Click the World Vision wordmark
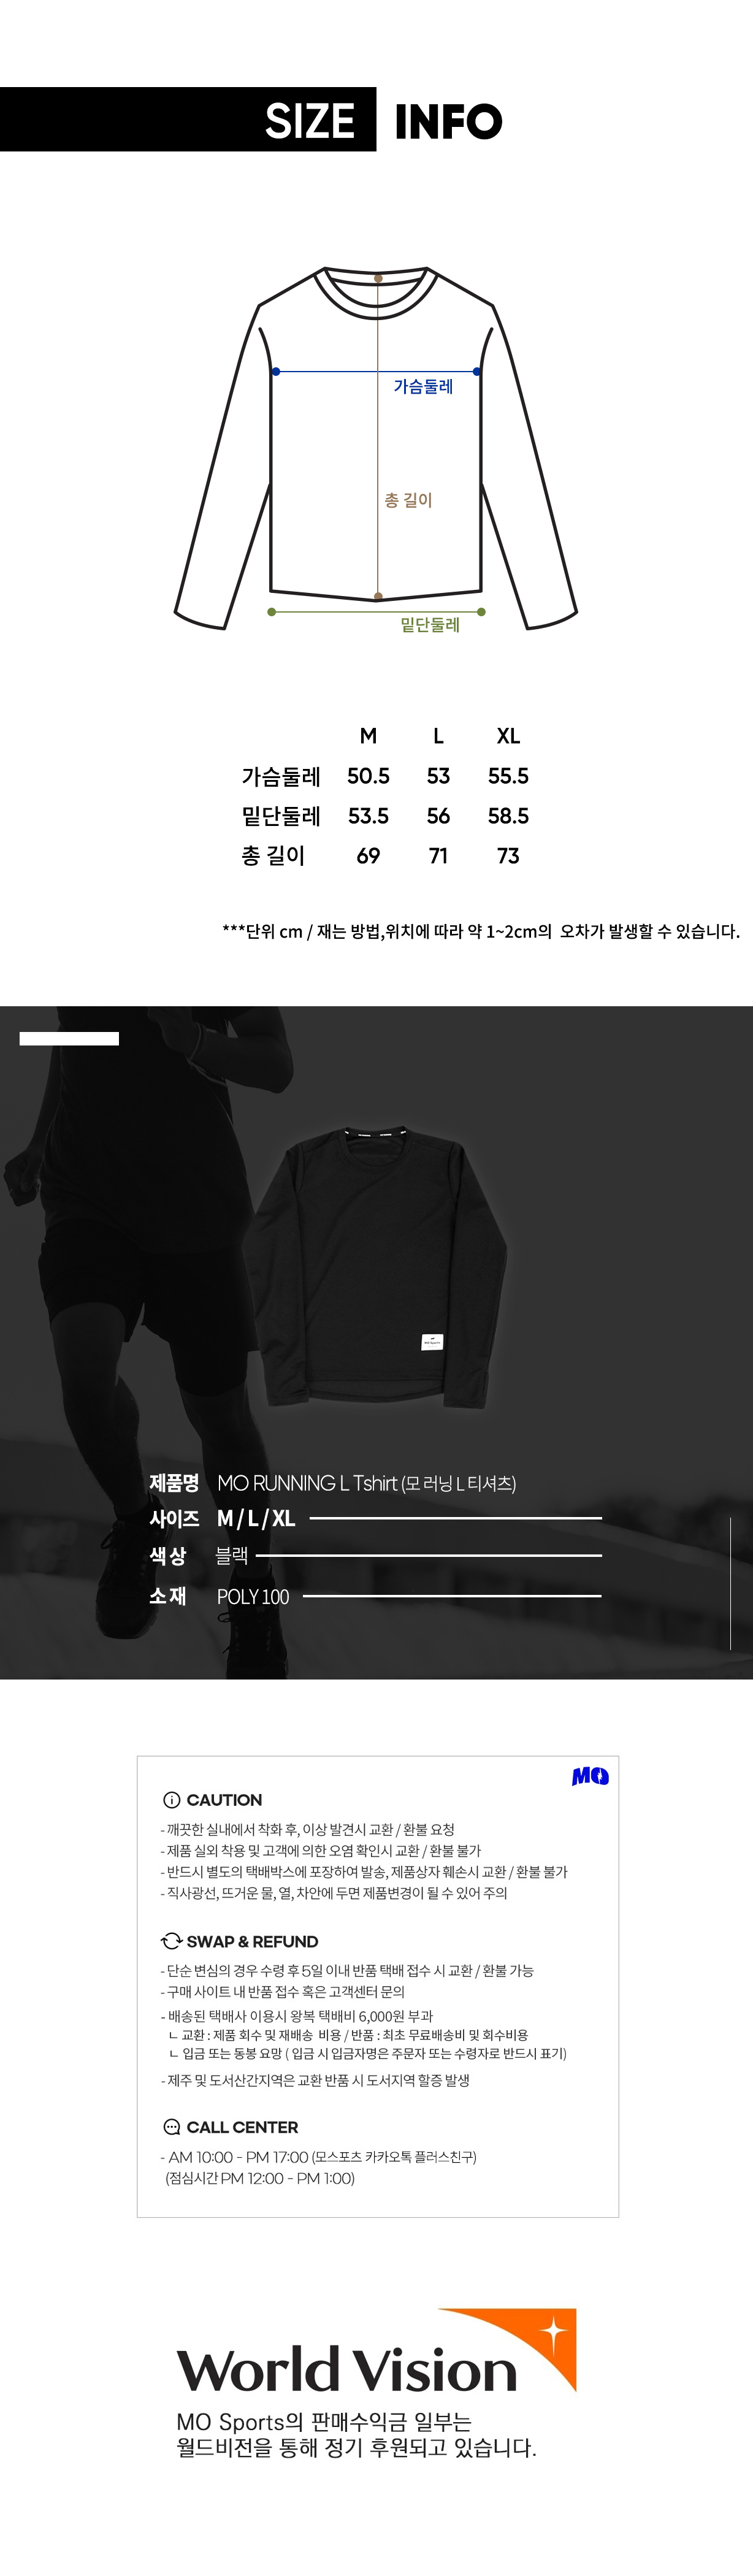The height and width of the screenshot is (2576, 753). coord(347,2370)
